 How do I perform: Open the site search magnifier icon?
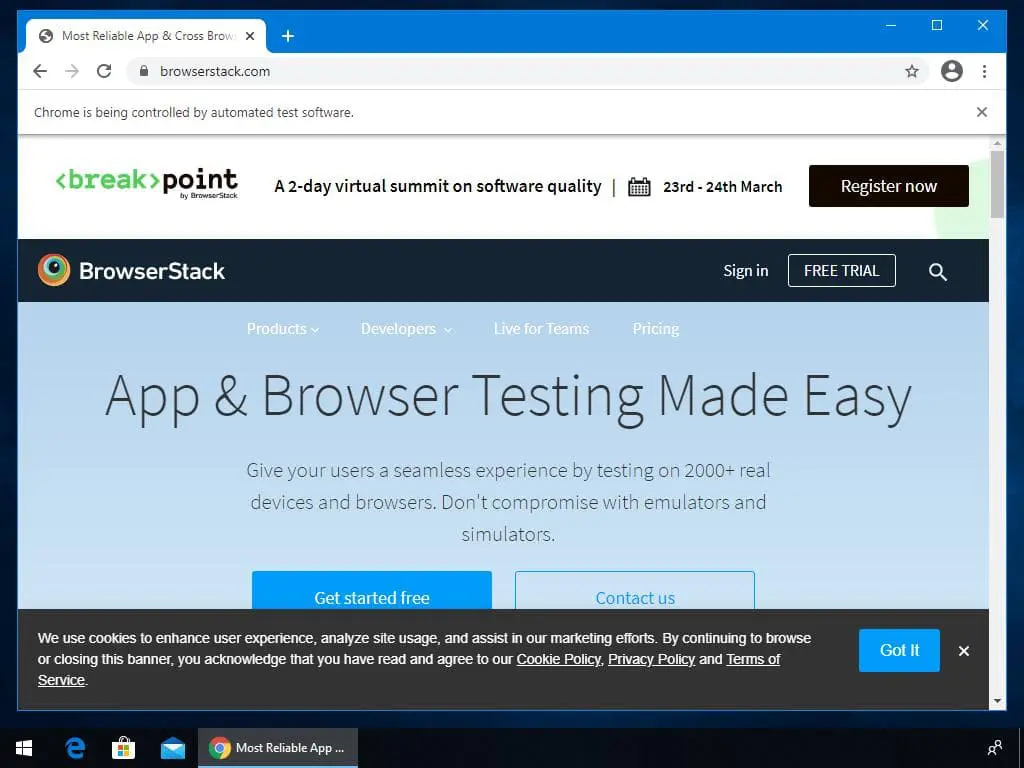pyautogui.click(x=937, y=271)
